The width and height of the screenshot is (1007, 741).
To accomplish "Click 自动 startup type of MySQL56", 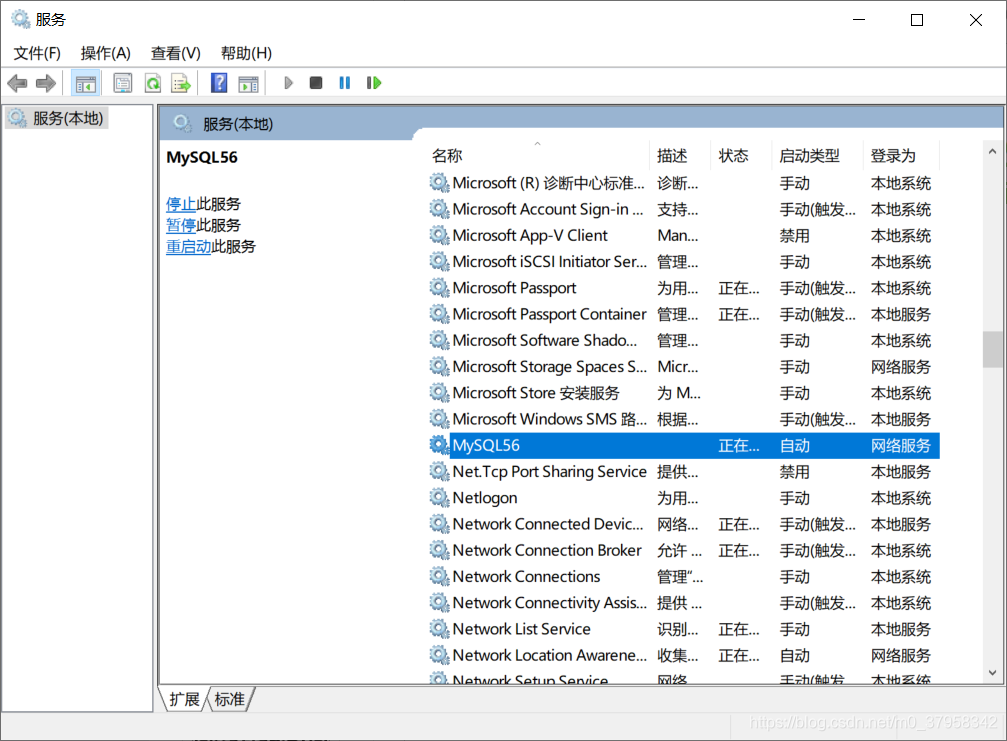I will pyautogui.click(x=794, y=446).
